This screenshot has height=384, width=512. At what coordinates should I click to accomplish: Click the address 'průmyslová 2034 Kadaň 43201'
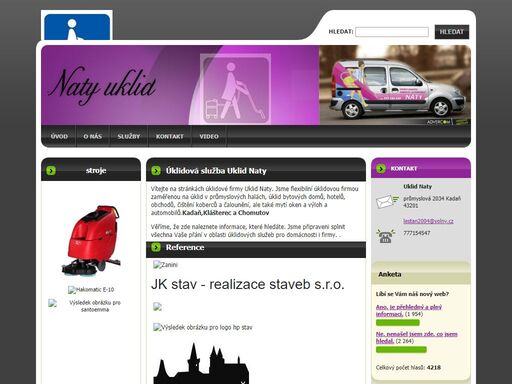pyautogui.click(x=432, y=202)
